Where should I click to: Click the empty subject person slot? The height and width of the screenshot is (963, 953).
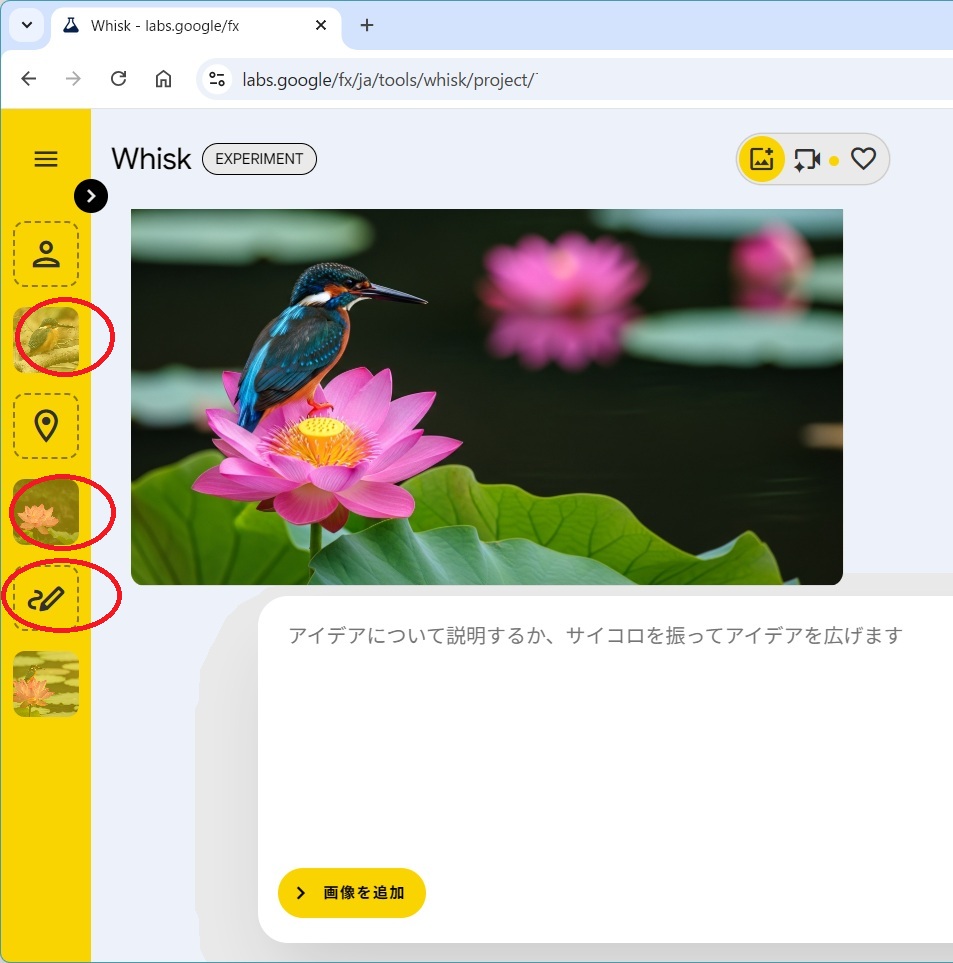tap(46, 254)
